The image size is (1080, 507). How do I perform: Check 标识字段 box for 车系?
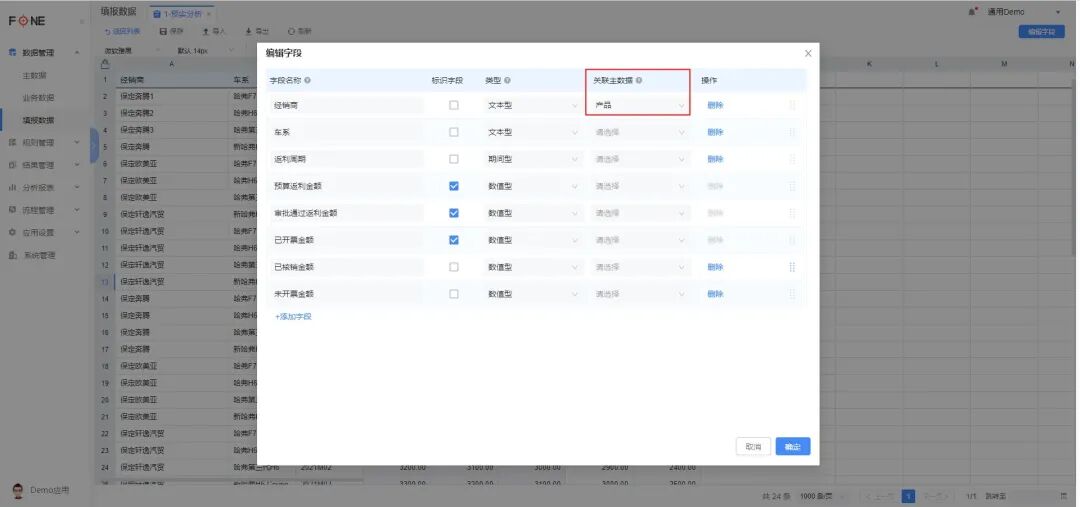453,132
